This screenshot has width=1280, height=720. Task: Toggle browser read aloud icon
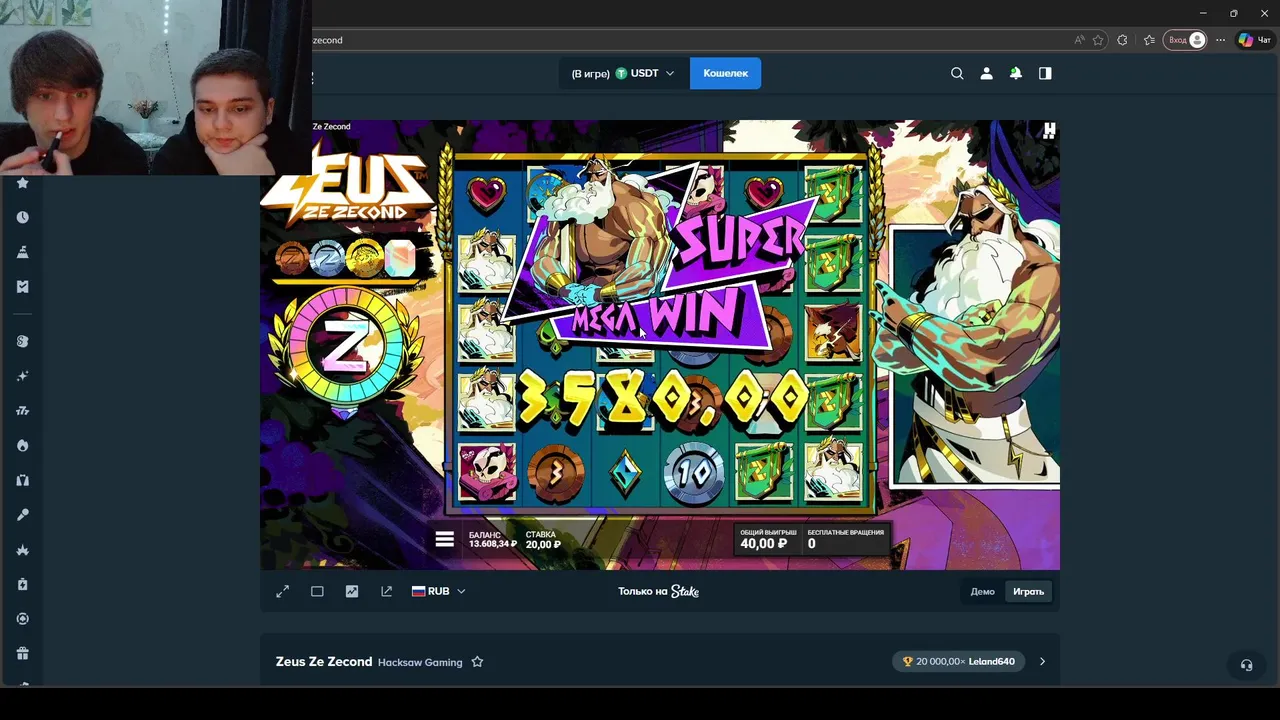pyautogui.click(x=1079, y=40)
